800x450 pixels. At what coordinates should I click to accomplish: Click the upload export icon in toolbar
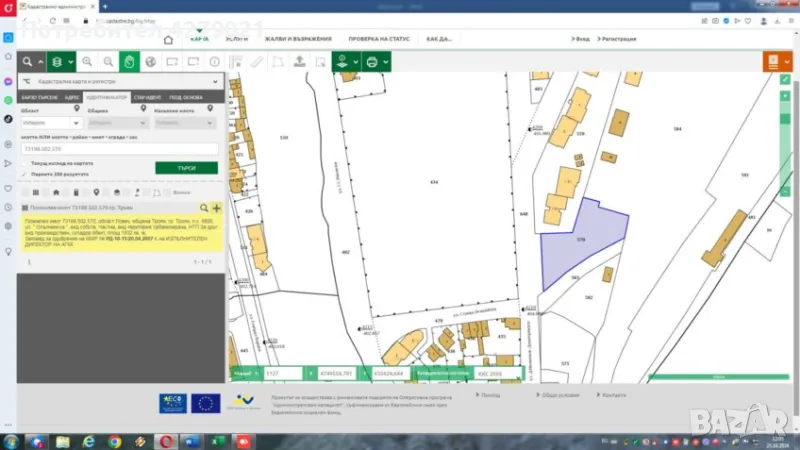[299, 62]
